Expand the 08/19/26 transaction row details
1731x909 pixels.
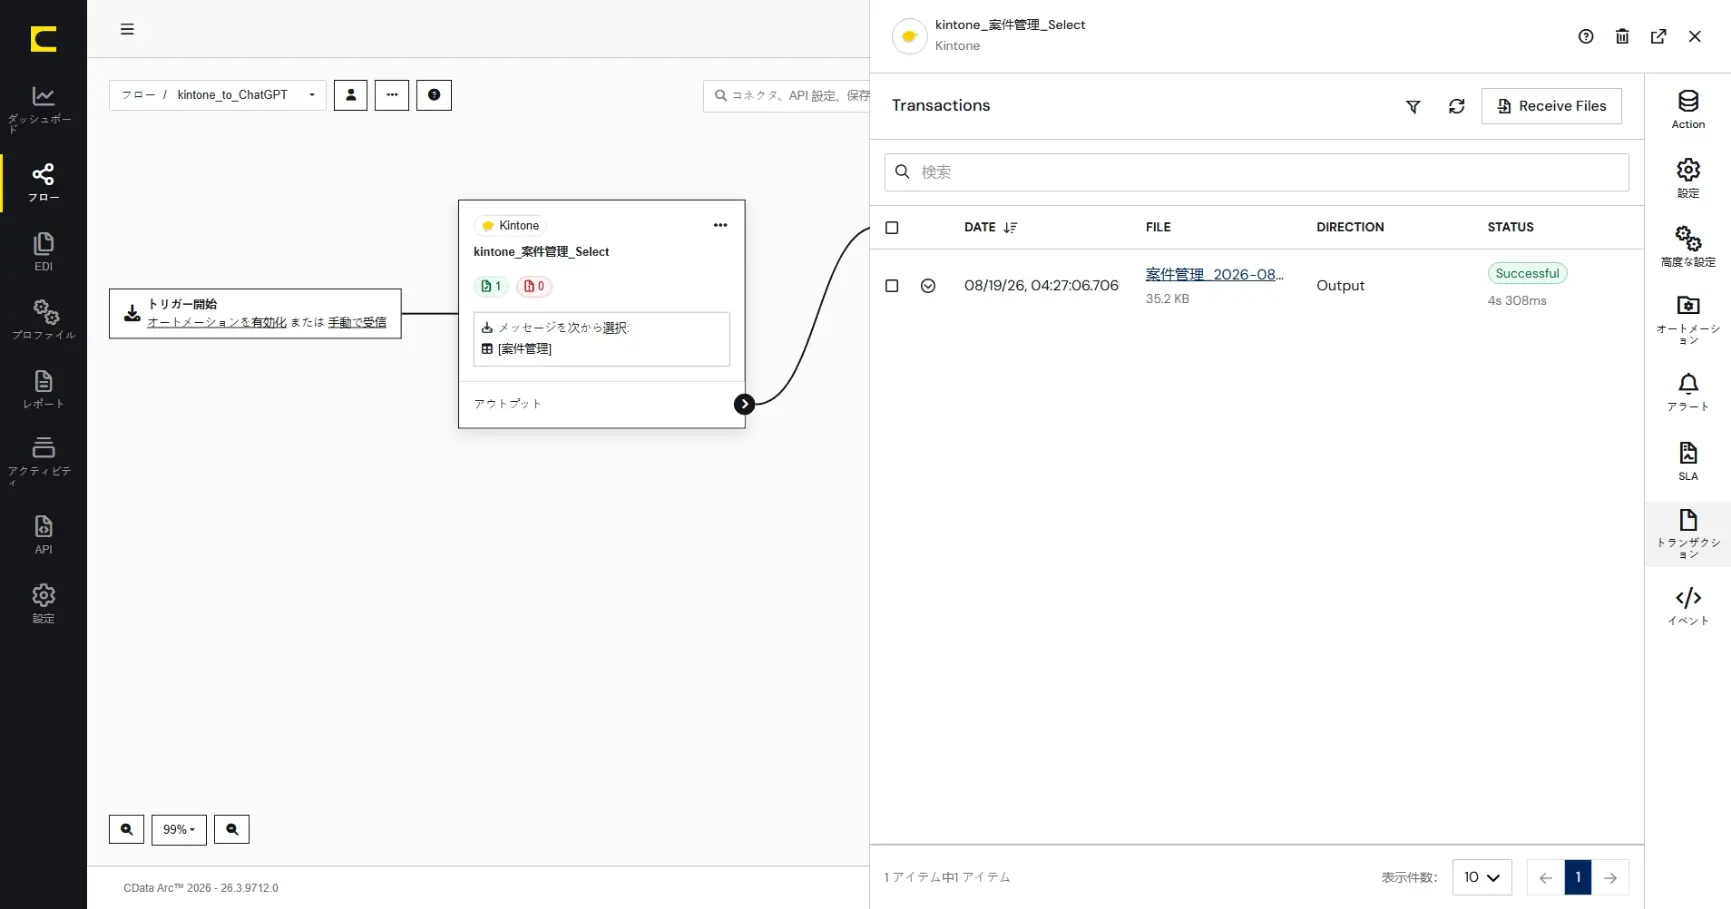[x=928, y=286]
